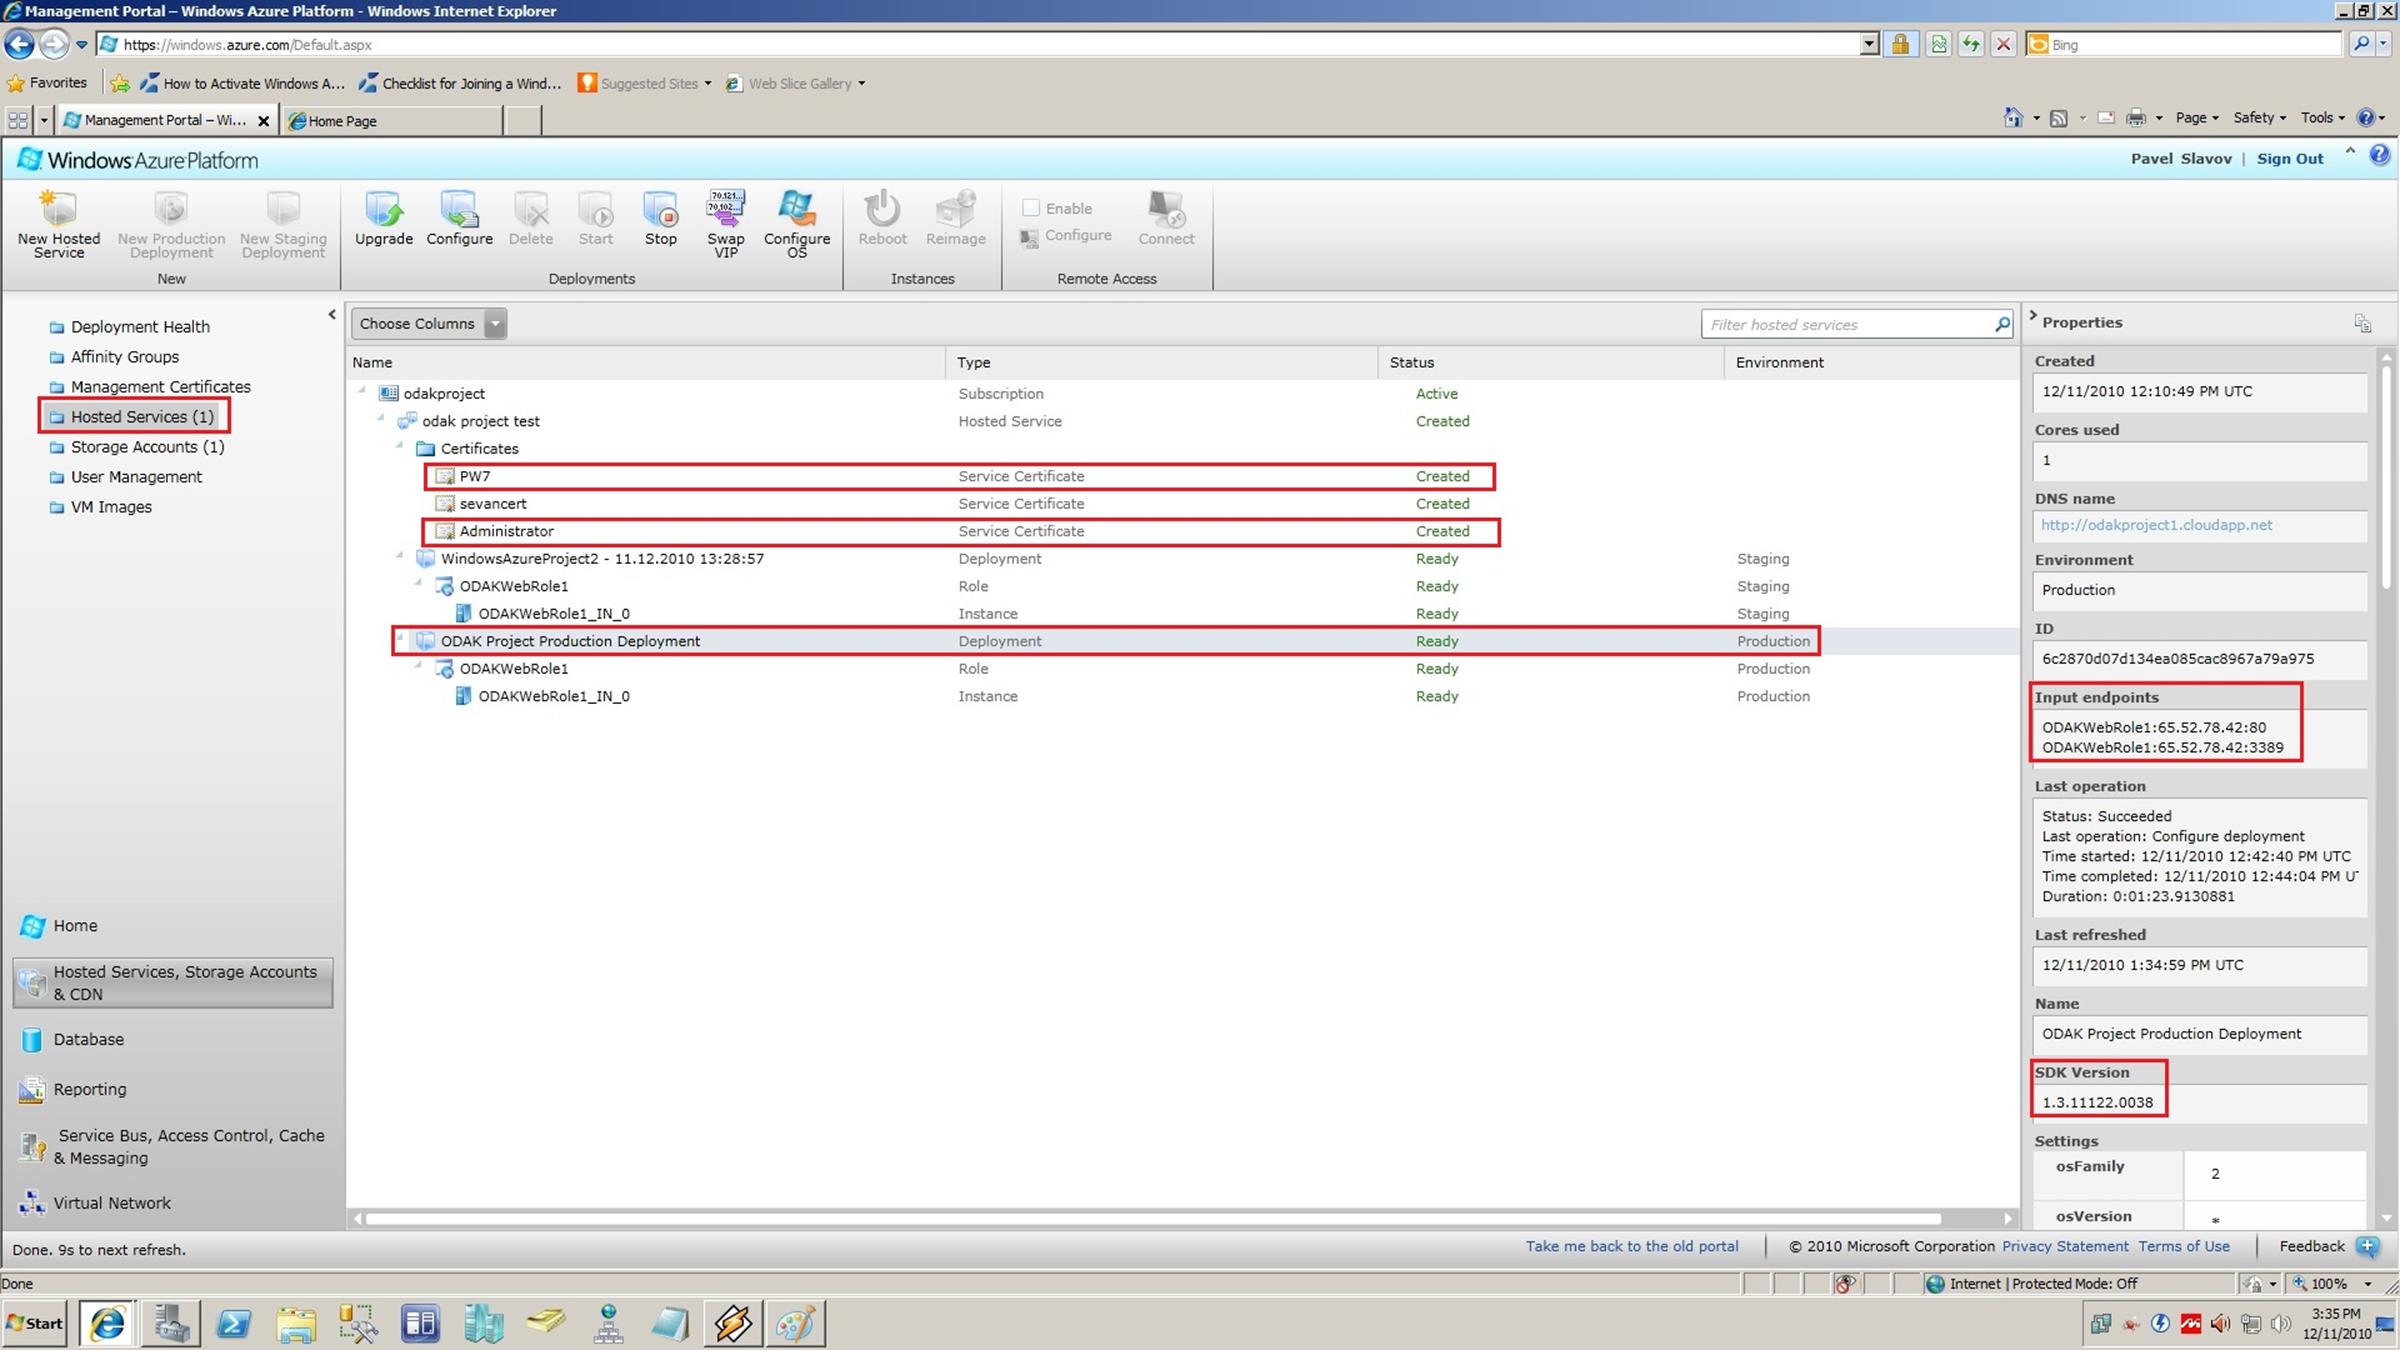Select Storage Accounts (1) in navigation
The image size is (2400, 1350).
(x=147, y=447)
